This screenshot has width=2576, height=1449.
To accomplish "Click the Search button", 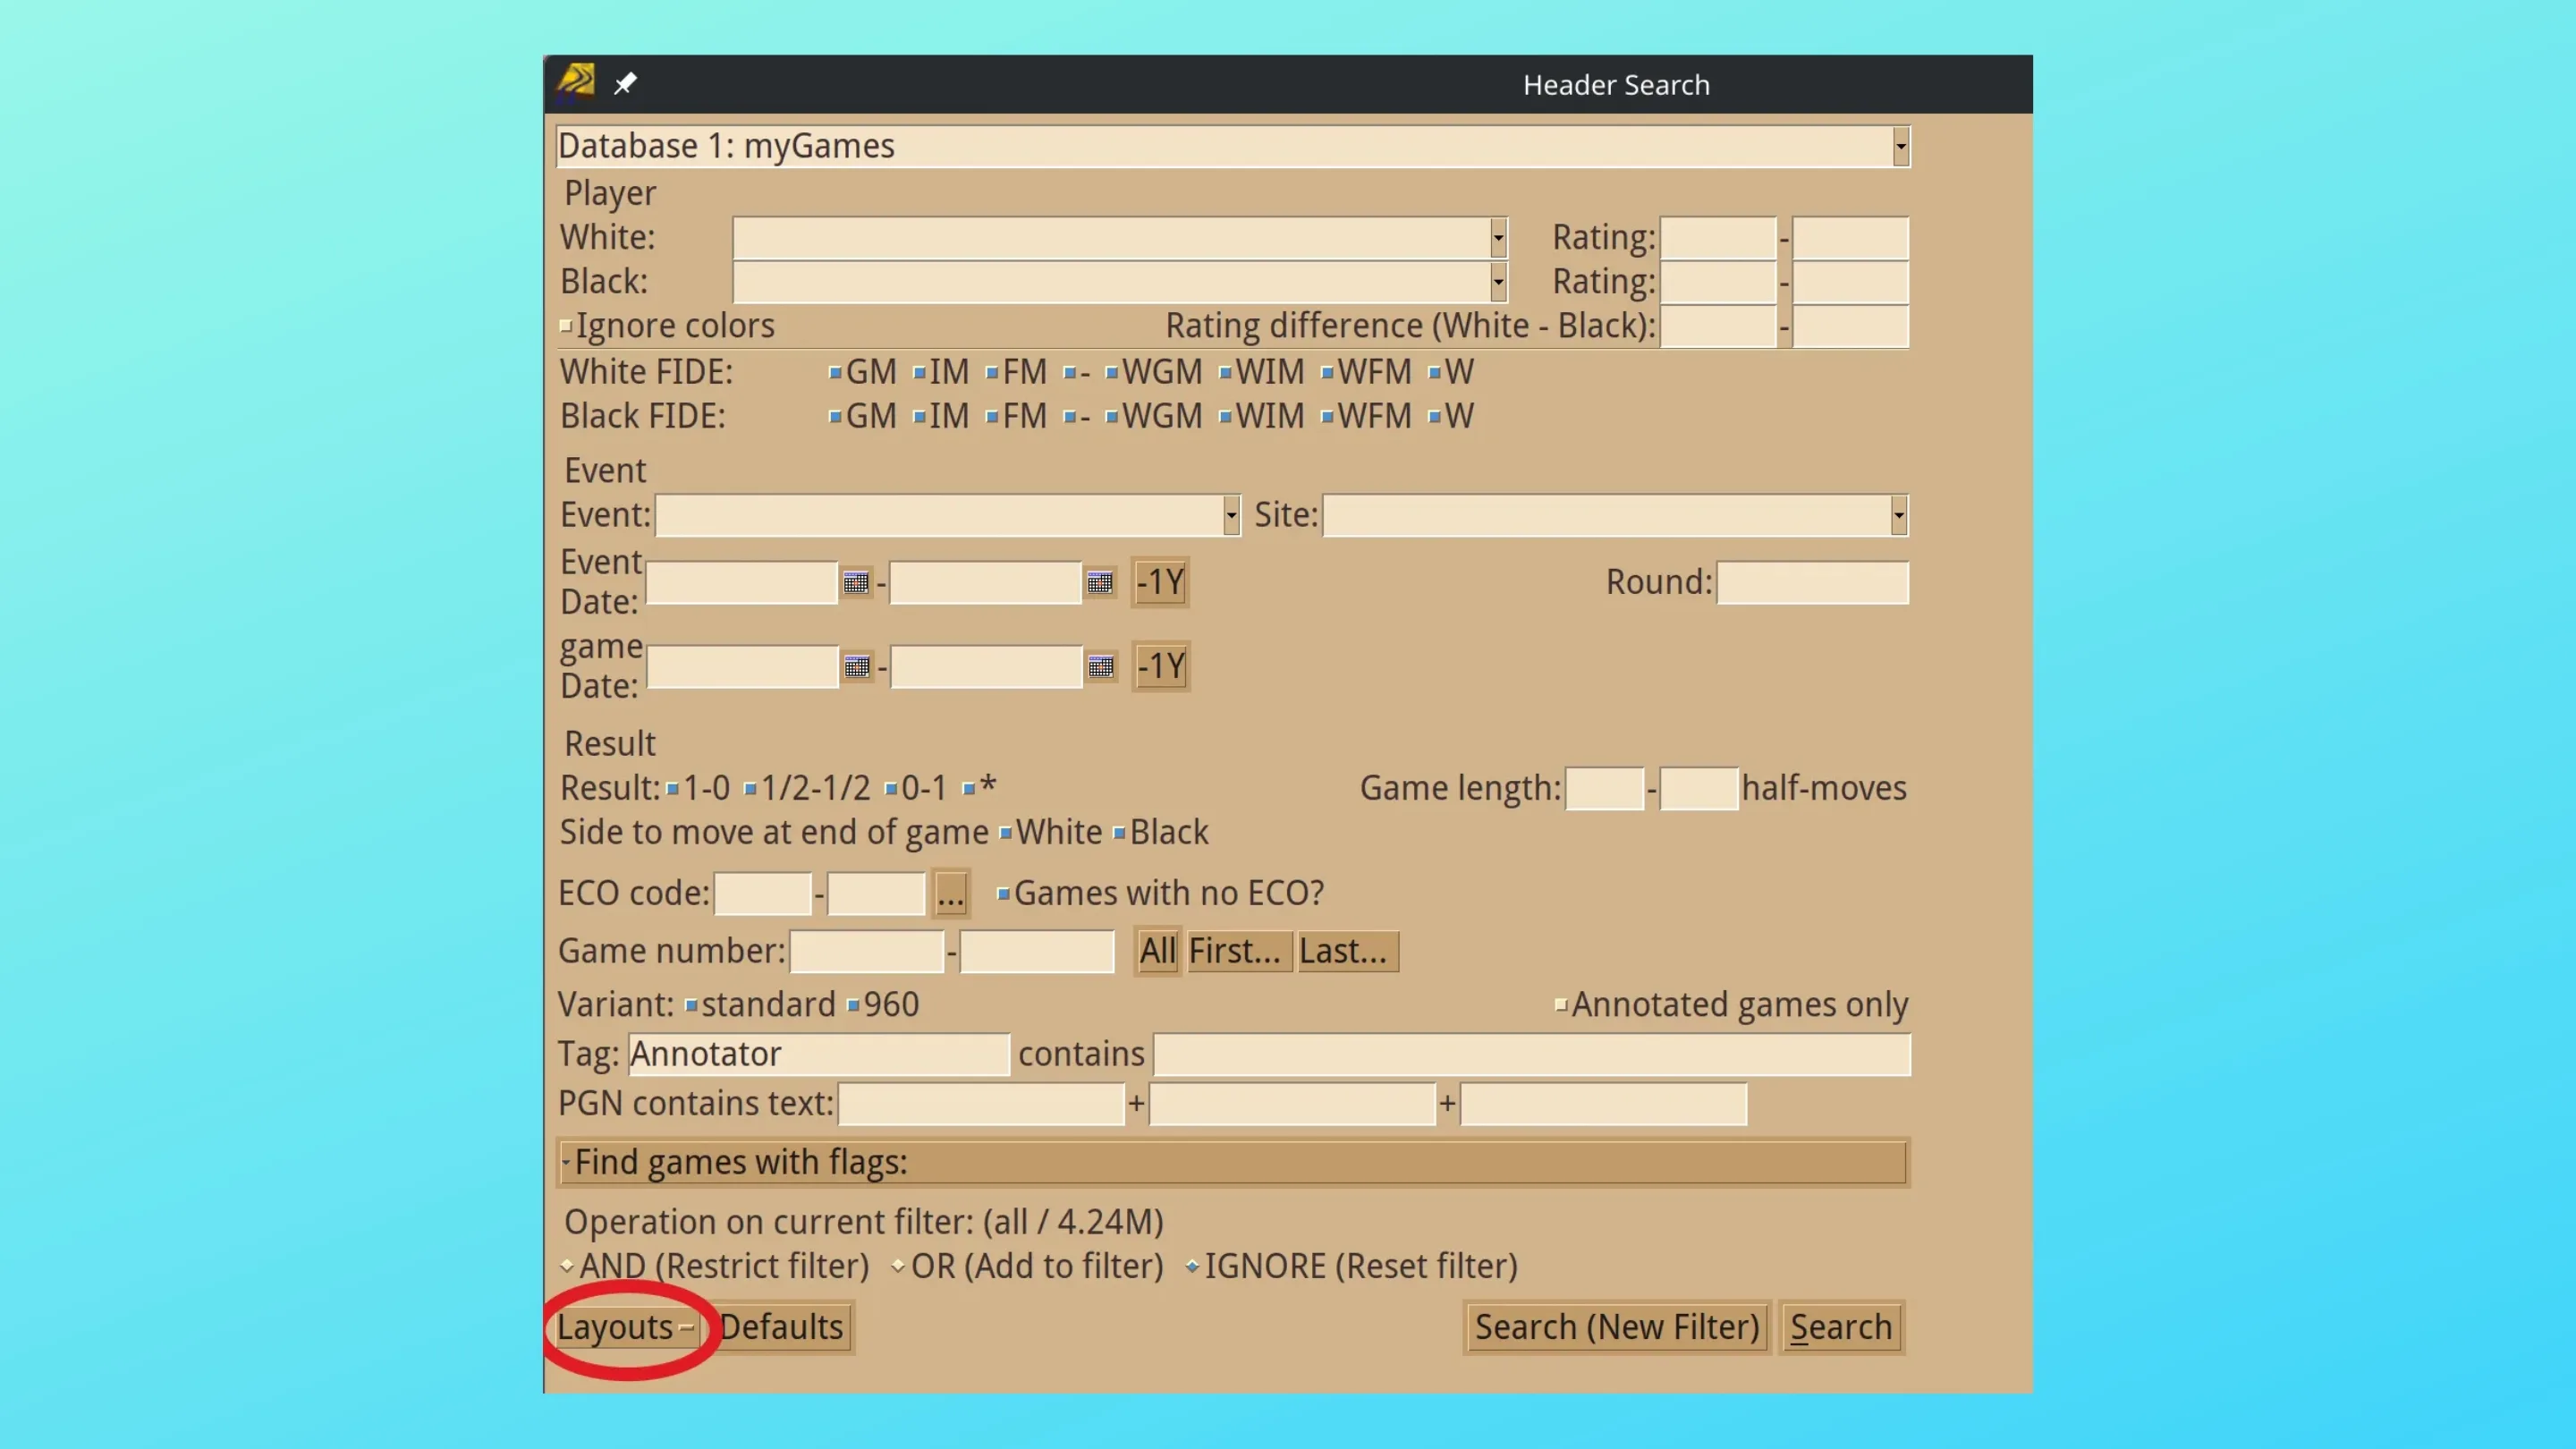I will 1841,1327.
